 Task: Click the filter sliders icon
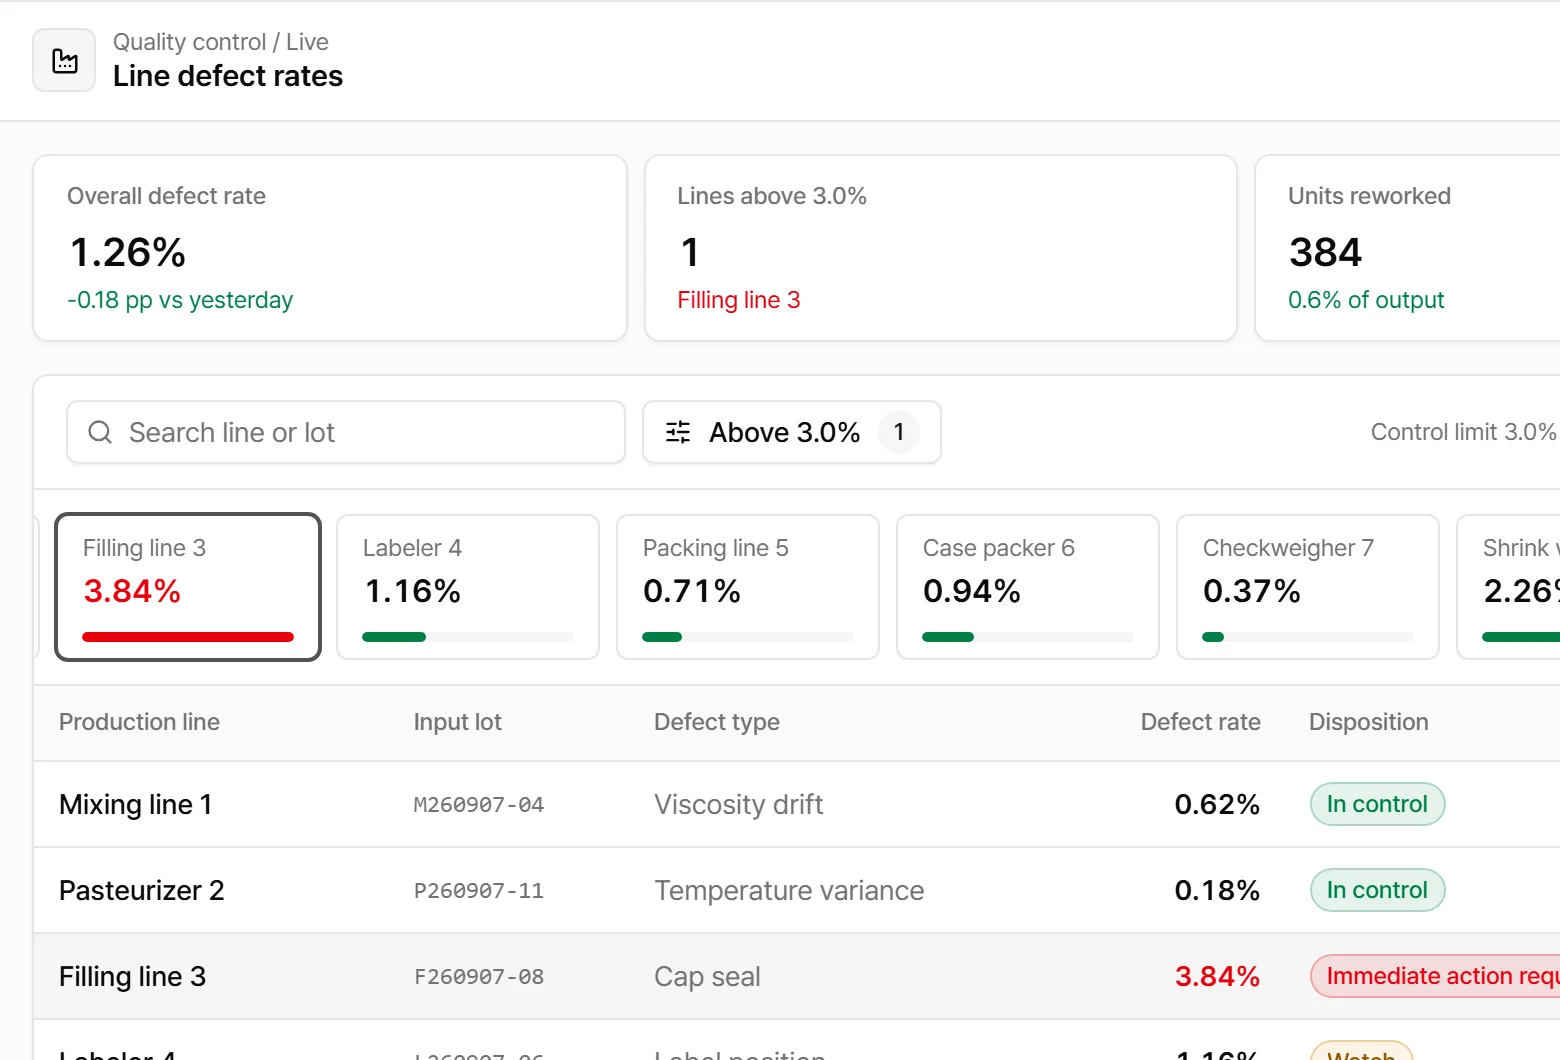tap(678, 432)
